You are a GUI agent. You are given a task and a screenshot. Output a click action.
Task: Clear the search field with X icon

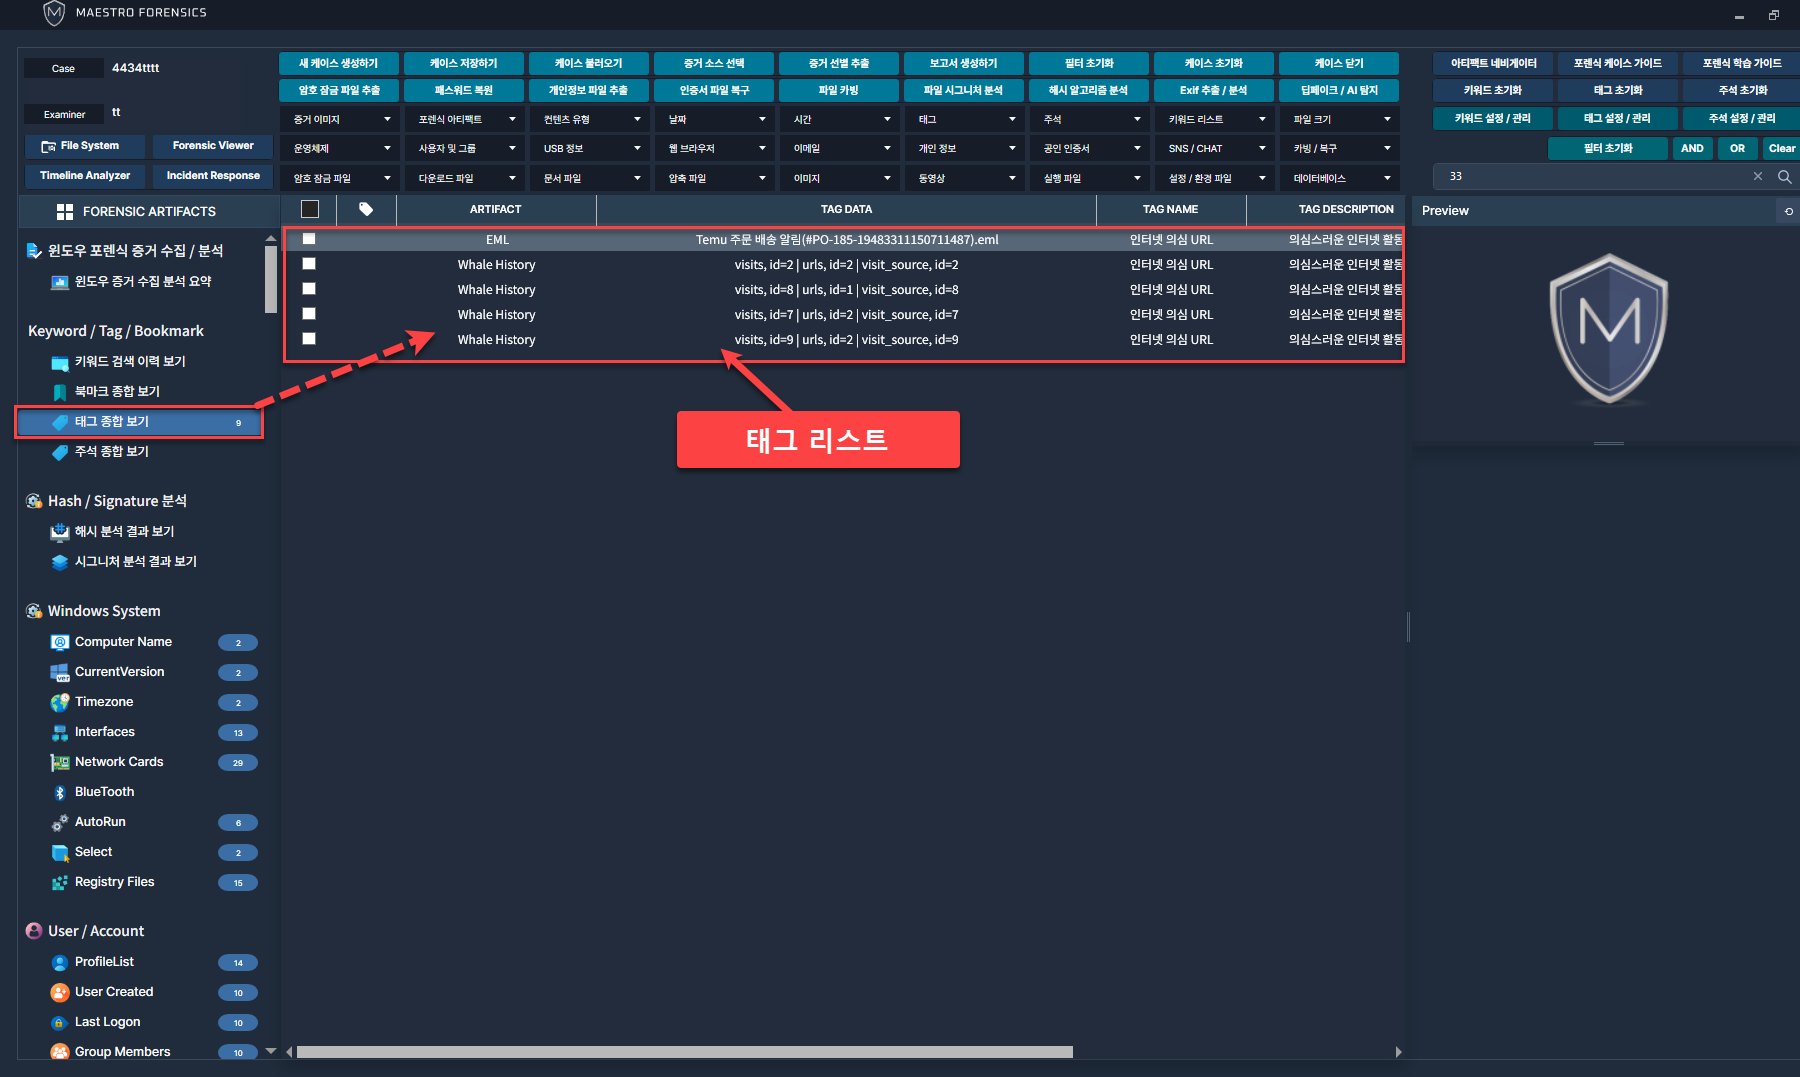click(1758, 177)
